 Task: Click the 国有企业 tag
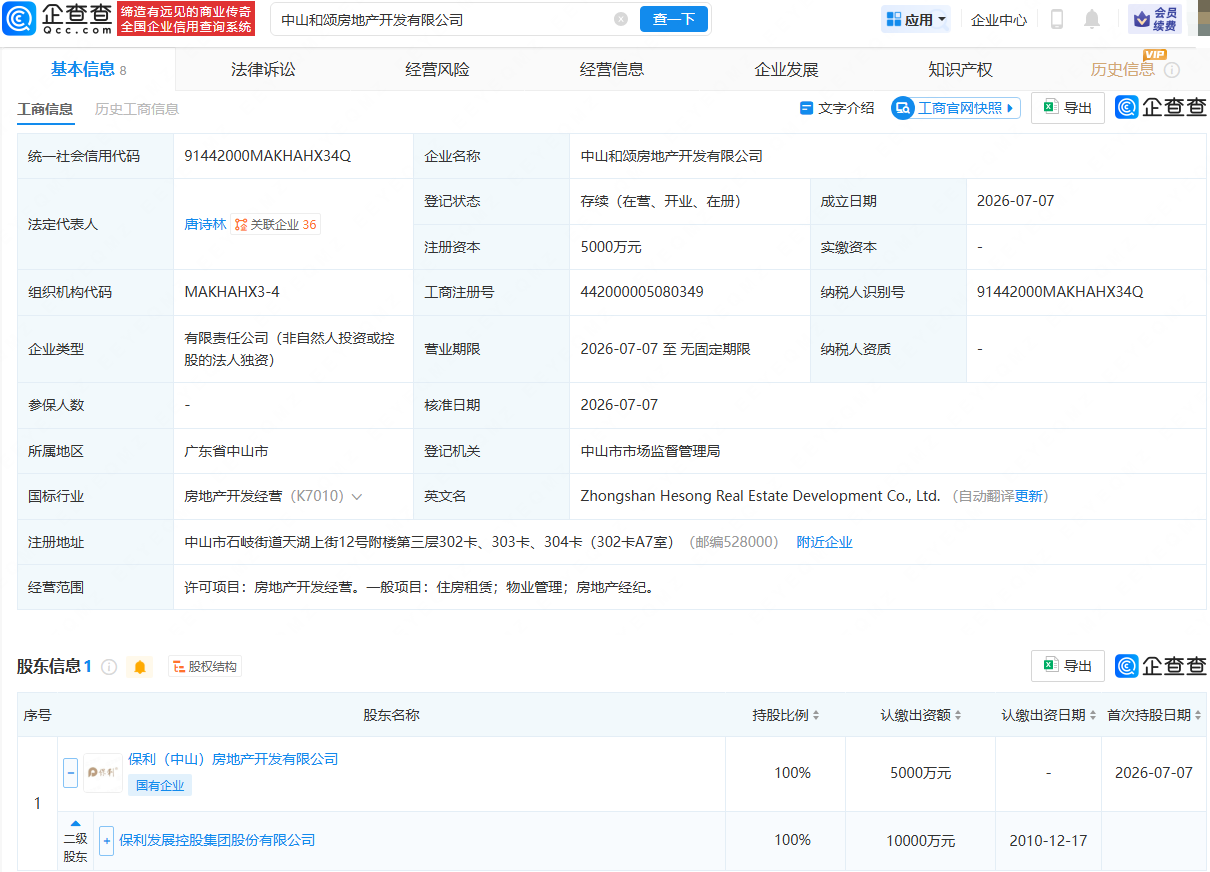pyautogui.click(x=160, y=785)
